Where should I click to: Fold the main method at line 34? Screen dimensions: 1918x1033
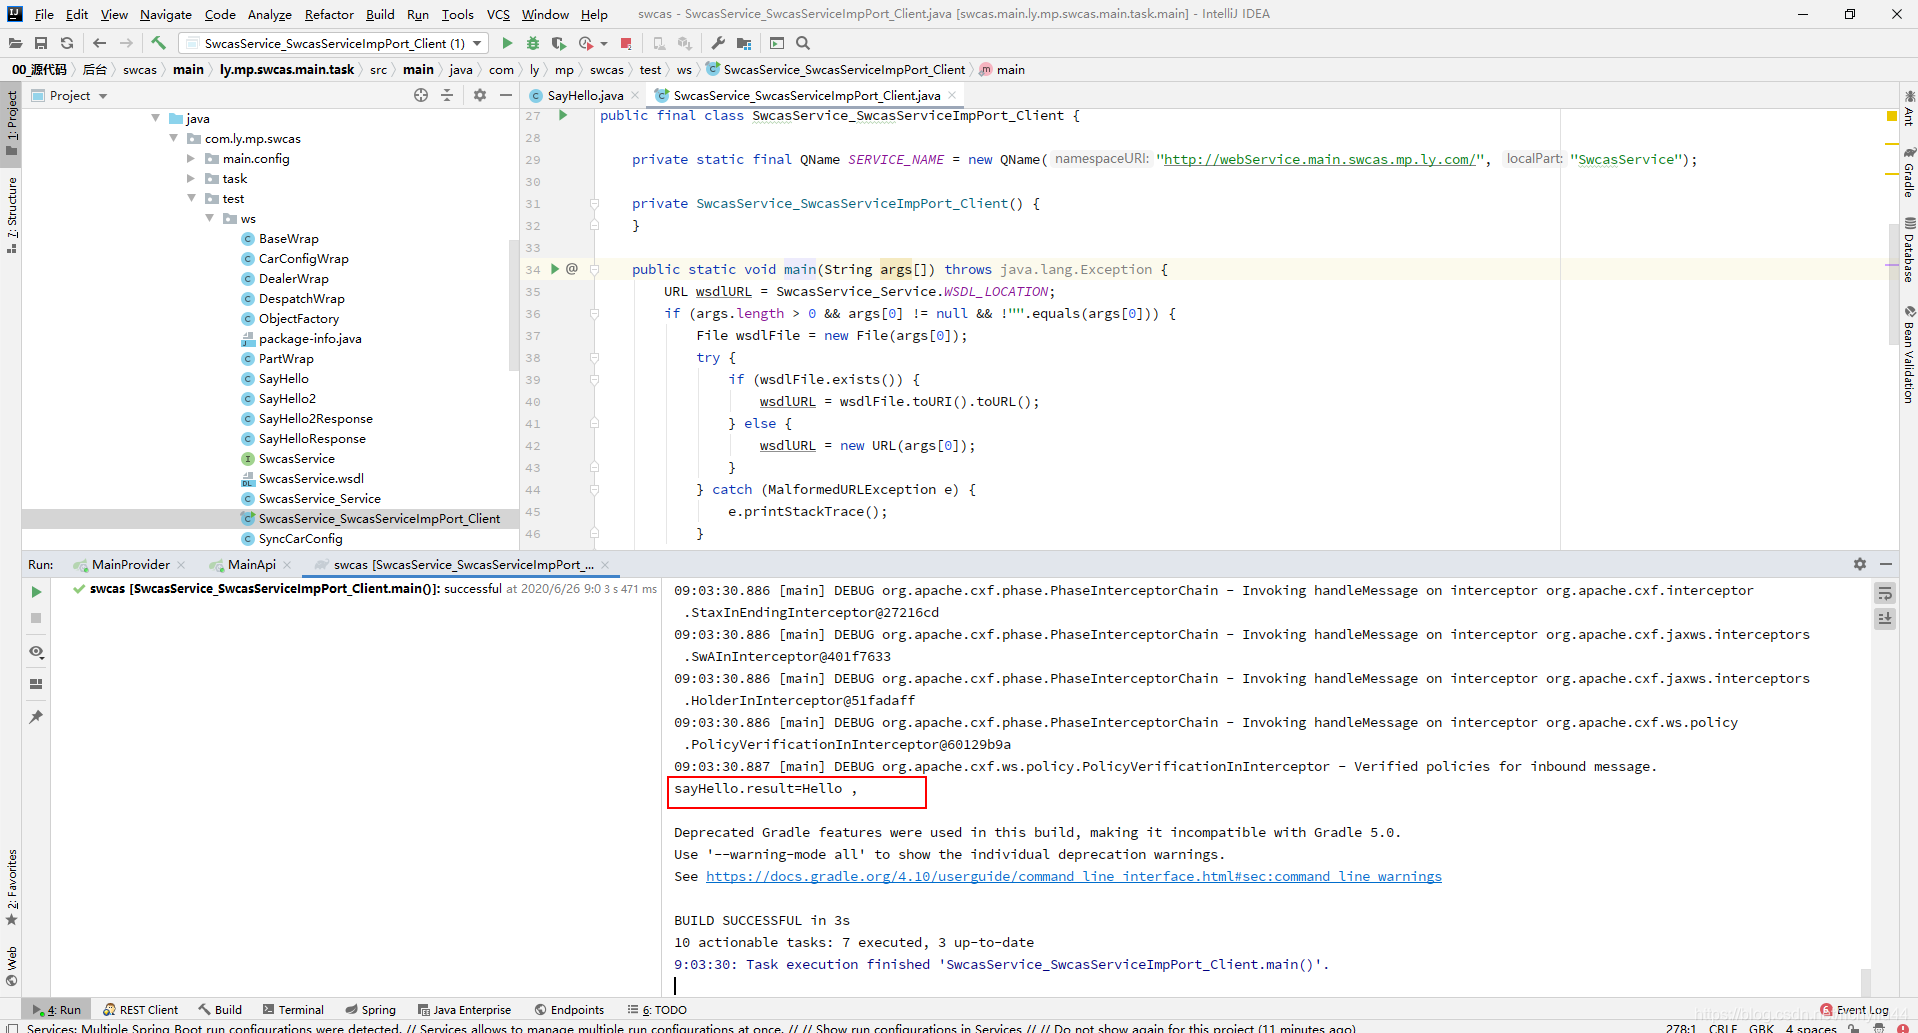pyautogui.click(x=594, y=269)
